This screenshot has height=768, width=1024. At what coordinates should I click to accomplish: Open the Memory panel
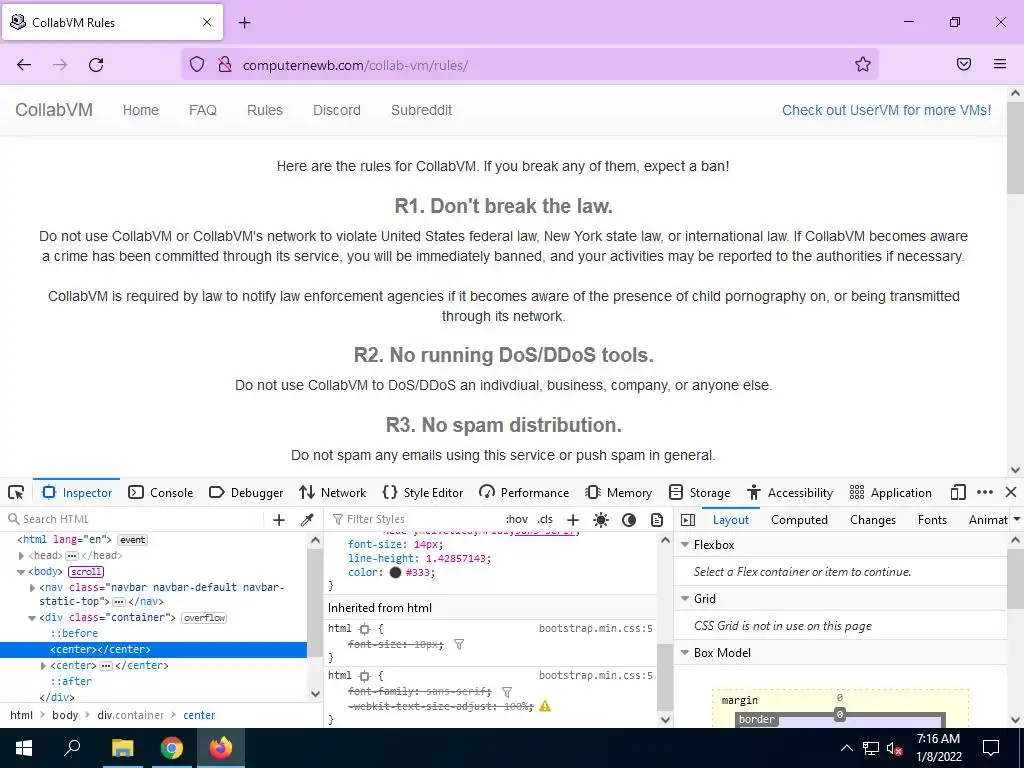pos(619,492)
